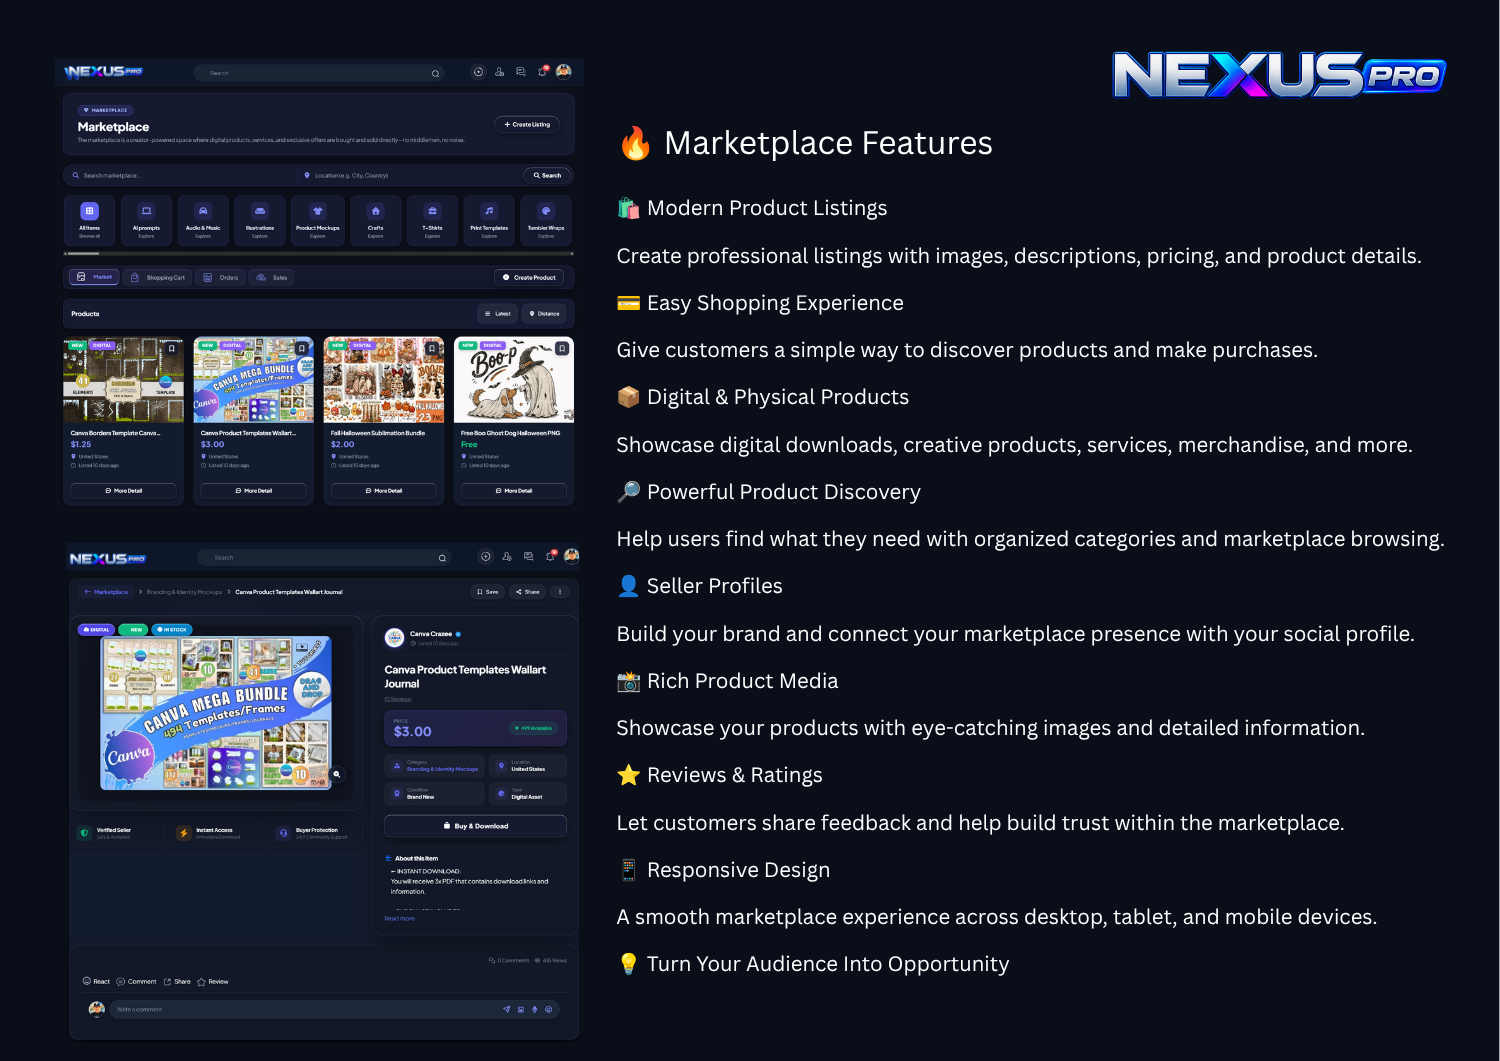Switch to the Market tab
1500x1061 pixels.
95,277
